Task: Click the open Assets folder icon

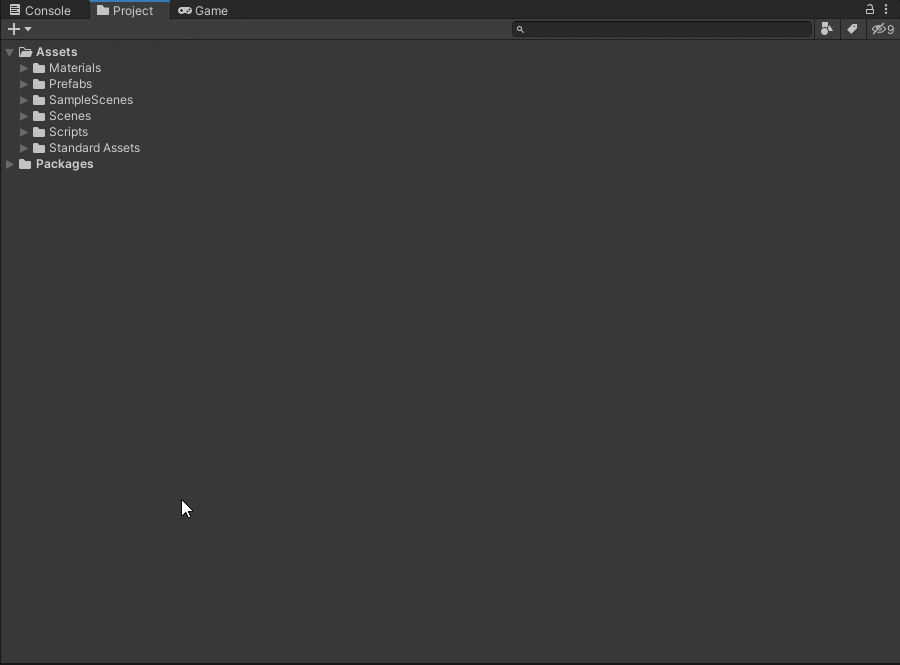Action: point(25,52)
